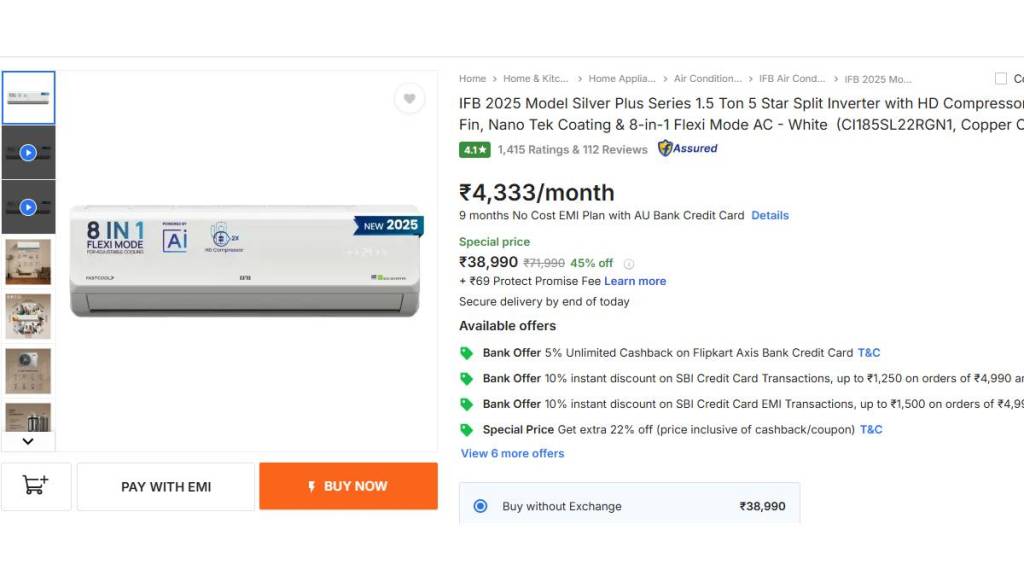Click the green tag icon beside Special Price offer
1024x576 pixels.
466,430
